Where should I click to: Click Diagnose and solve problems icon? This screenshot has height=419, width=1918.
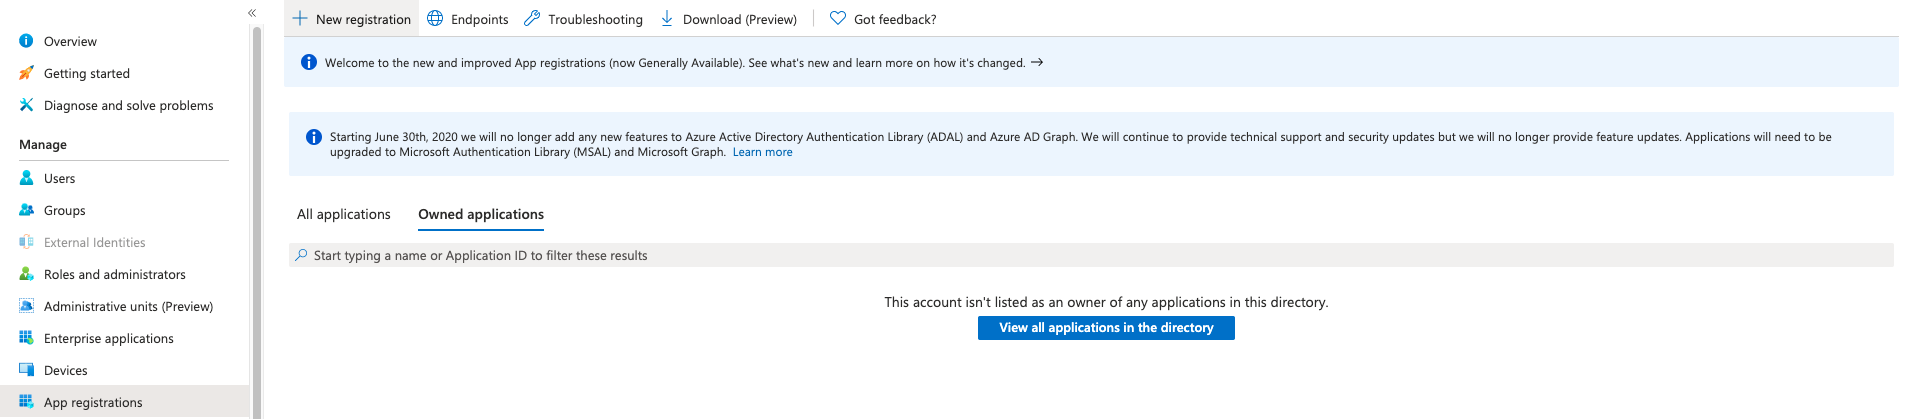[x=27, y=105]
